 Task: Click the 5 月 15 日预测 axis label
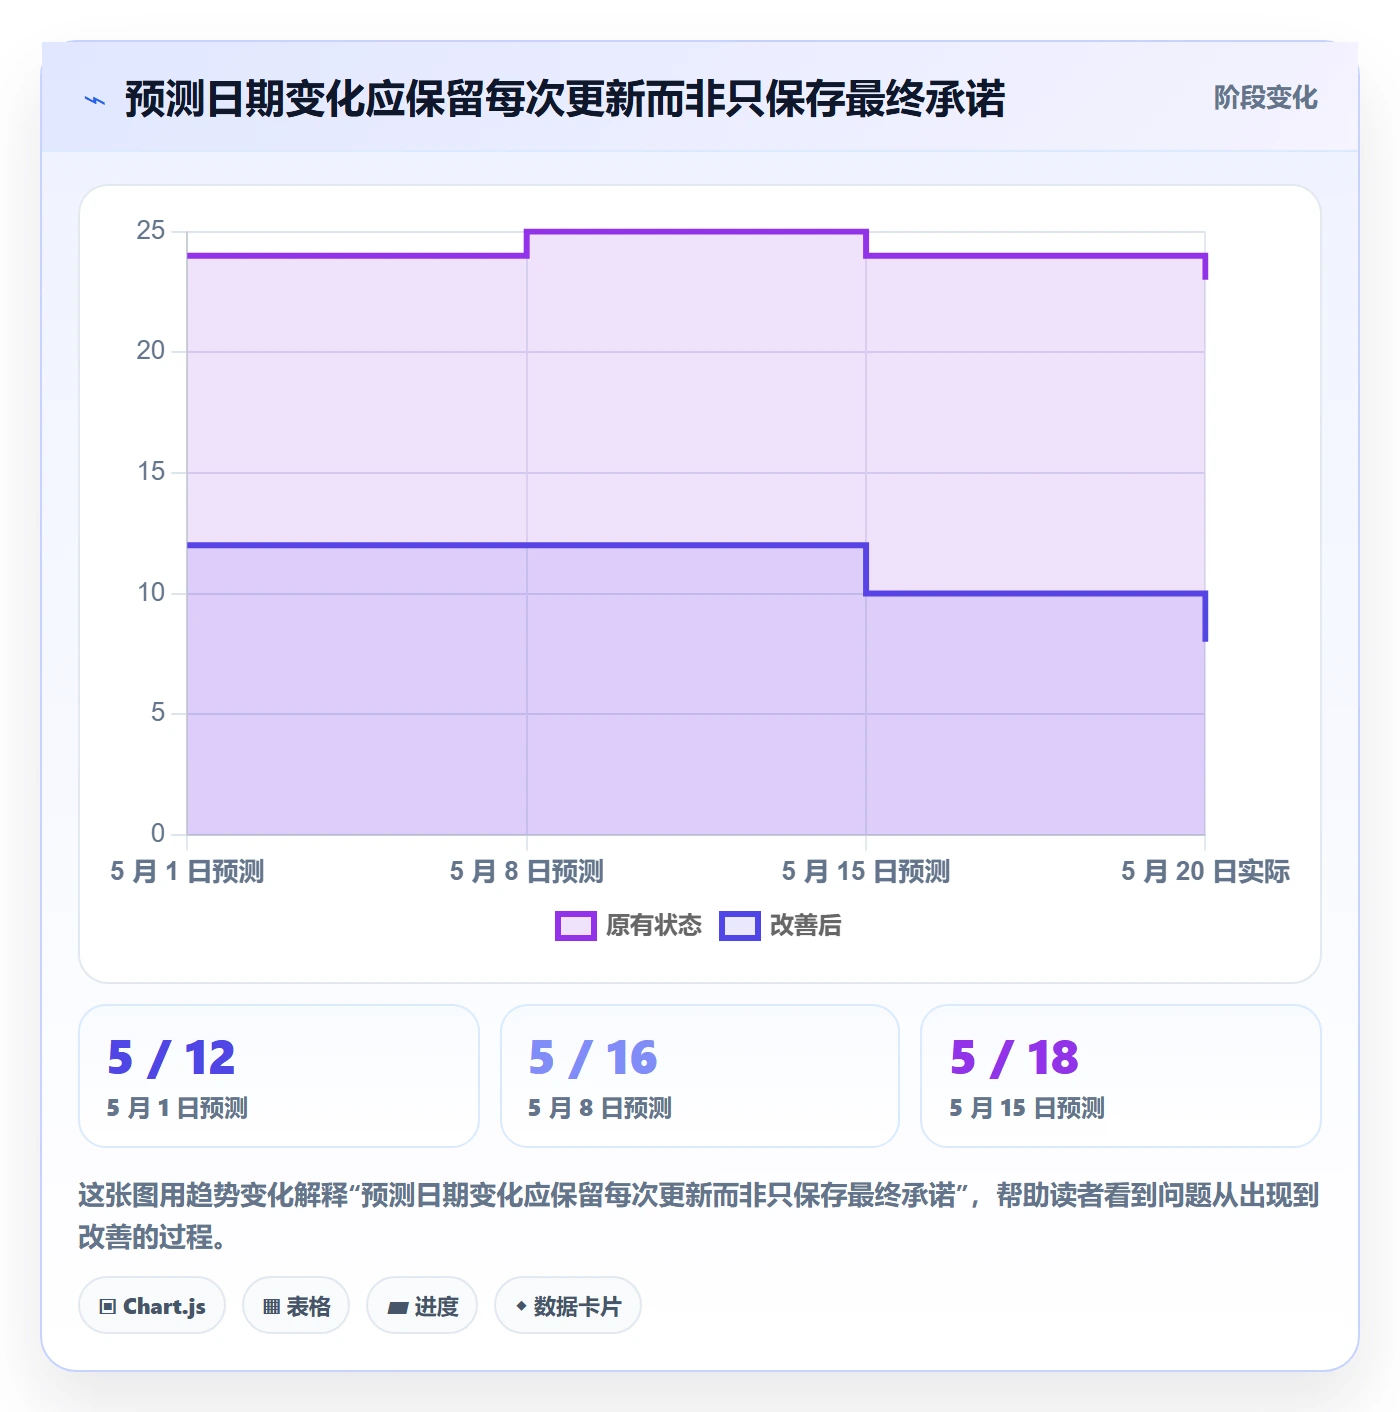[866, 872]
